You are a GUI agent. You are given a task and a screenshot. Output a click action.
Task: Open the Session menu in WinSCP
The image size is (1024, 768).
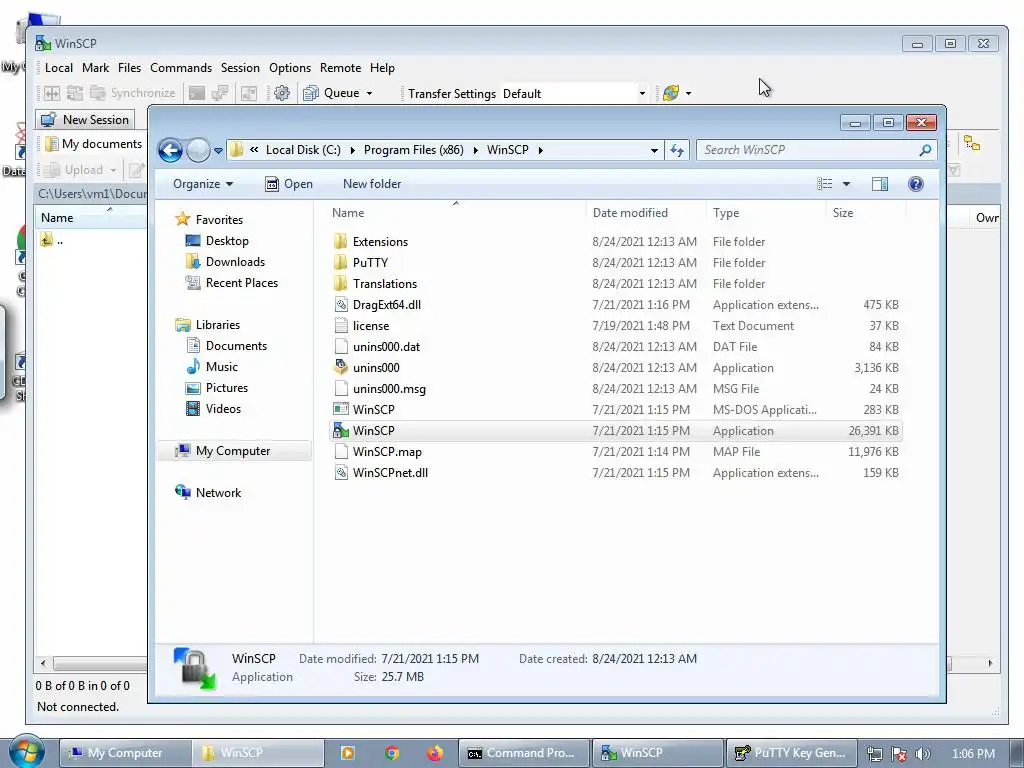[240, 68]
